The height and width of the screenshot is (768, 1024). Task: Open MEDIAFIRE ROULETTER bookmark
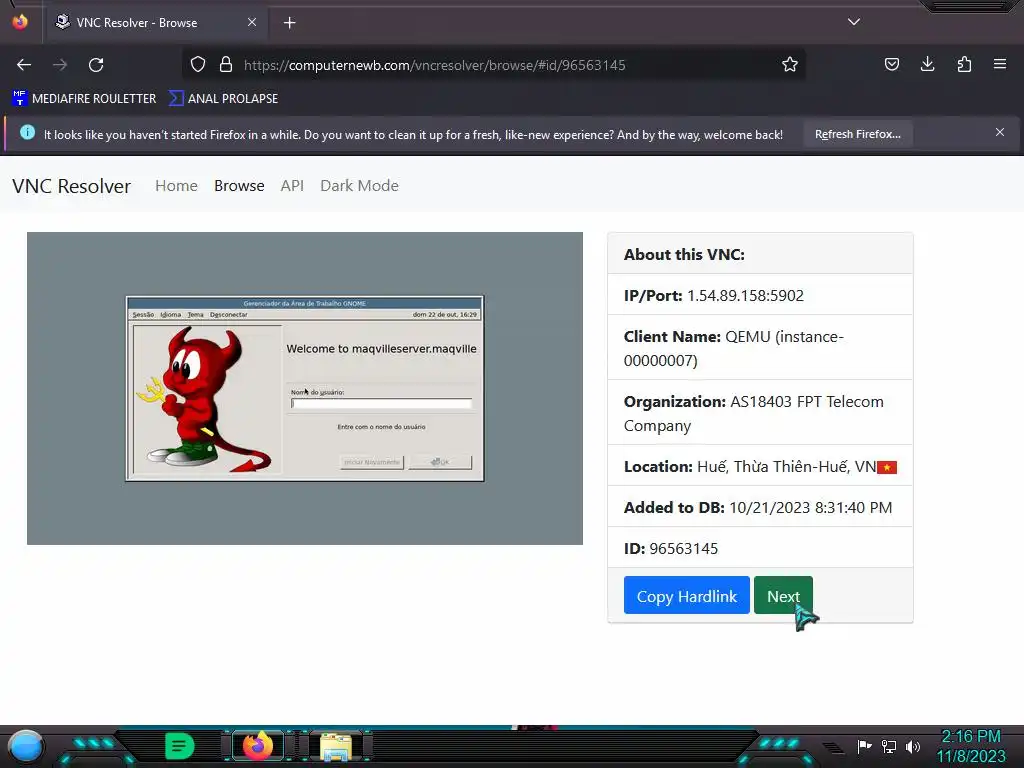(84, 99)
